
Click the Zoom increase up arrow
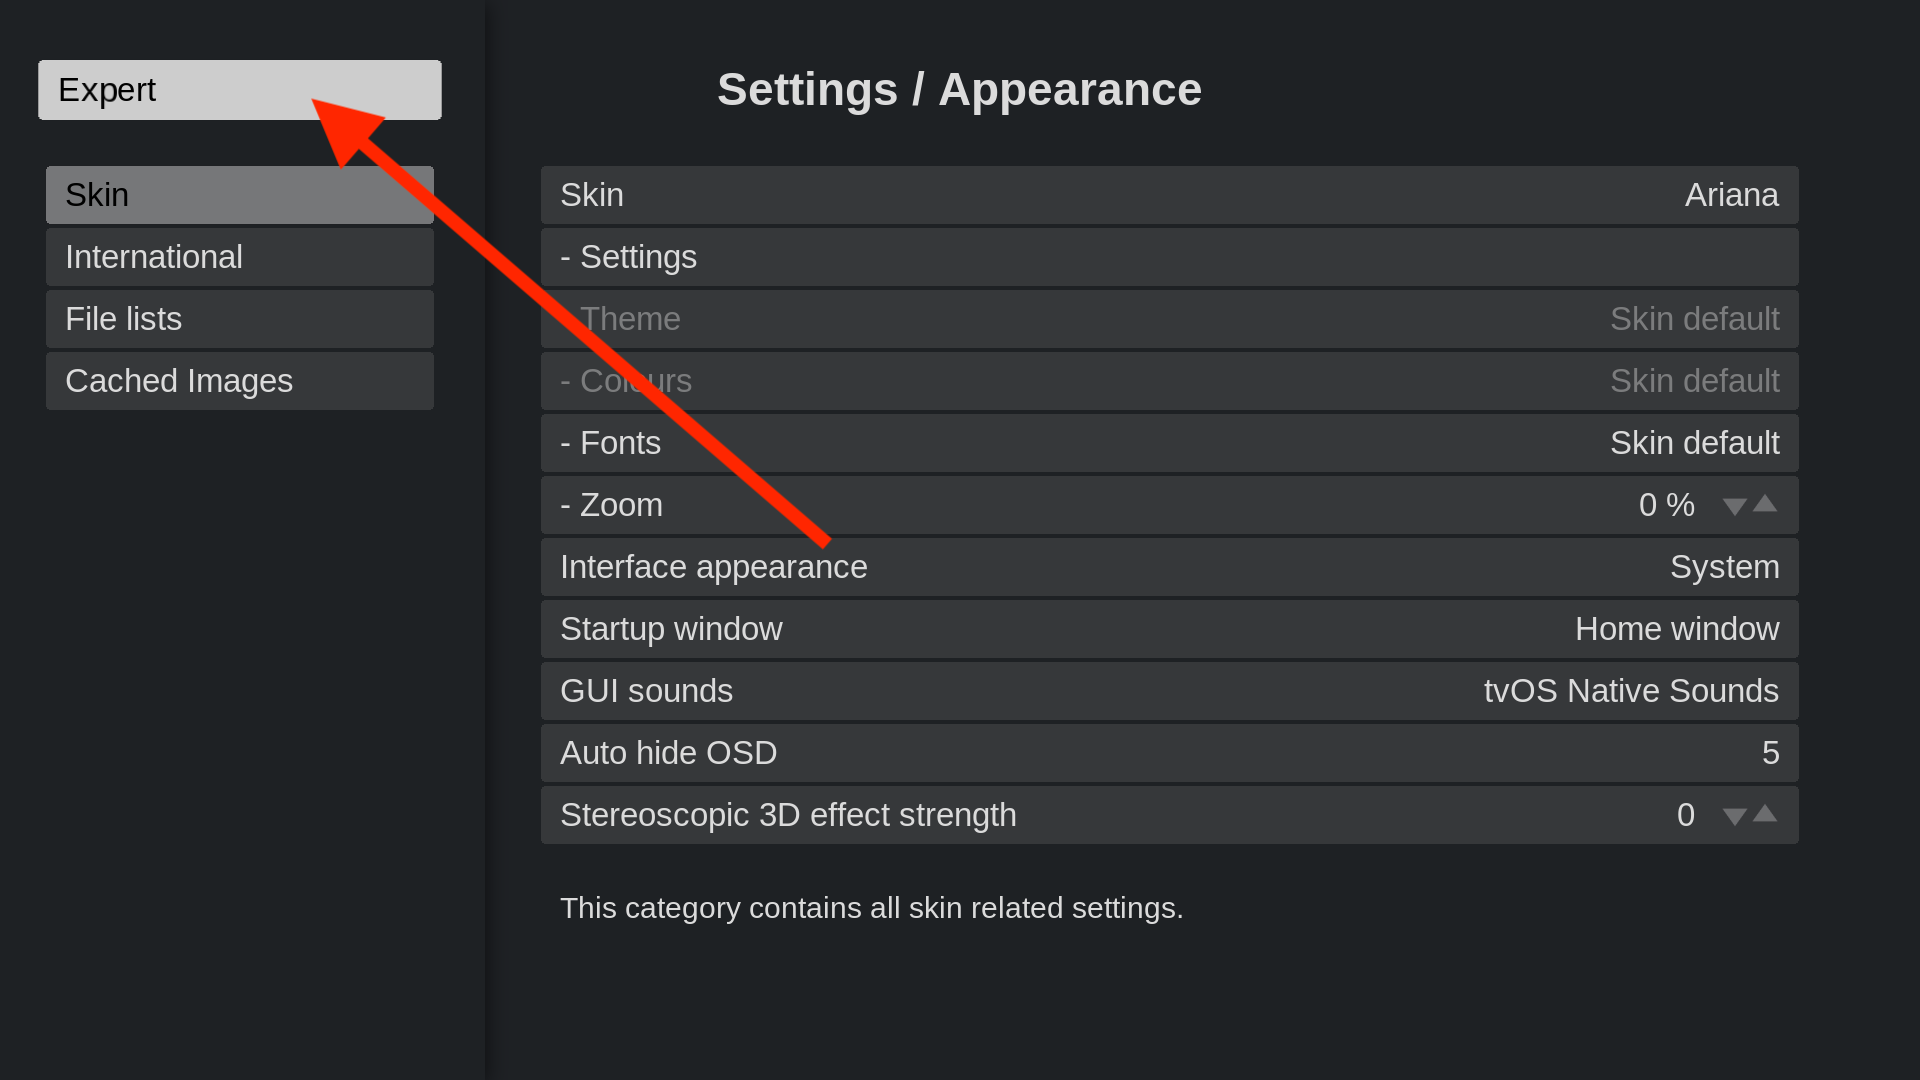(x=1765, y=503)
